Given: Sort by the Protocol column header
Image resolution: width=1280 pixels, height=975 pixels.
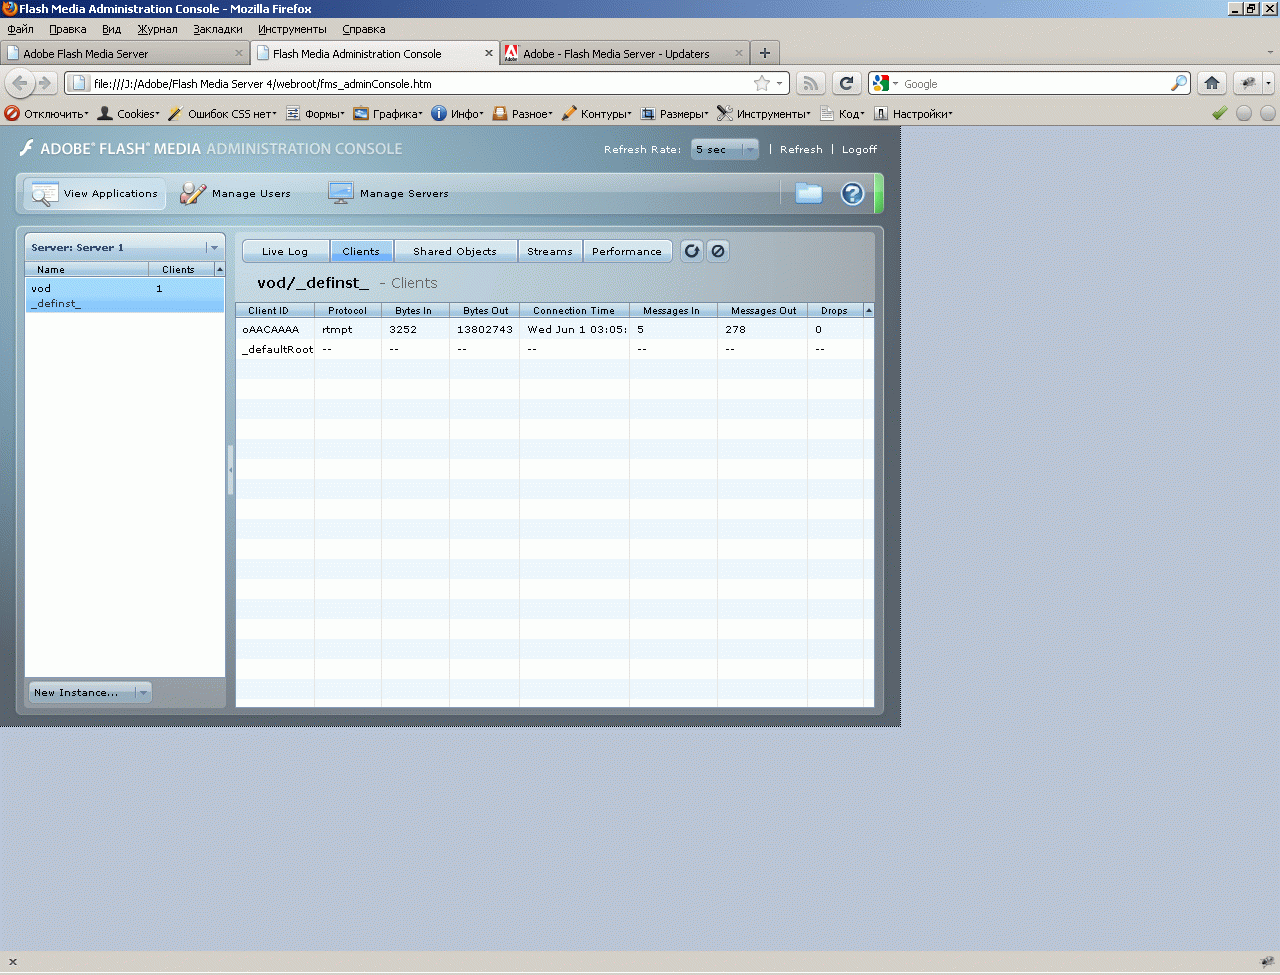Looking at the screenshot, I should click(x=348, y=310).
